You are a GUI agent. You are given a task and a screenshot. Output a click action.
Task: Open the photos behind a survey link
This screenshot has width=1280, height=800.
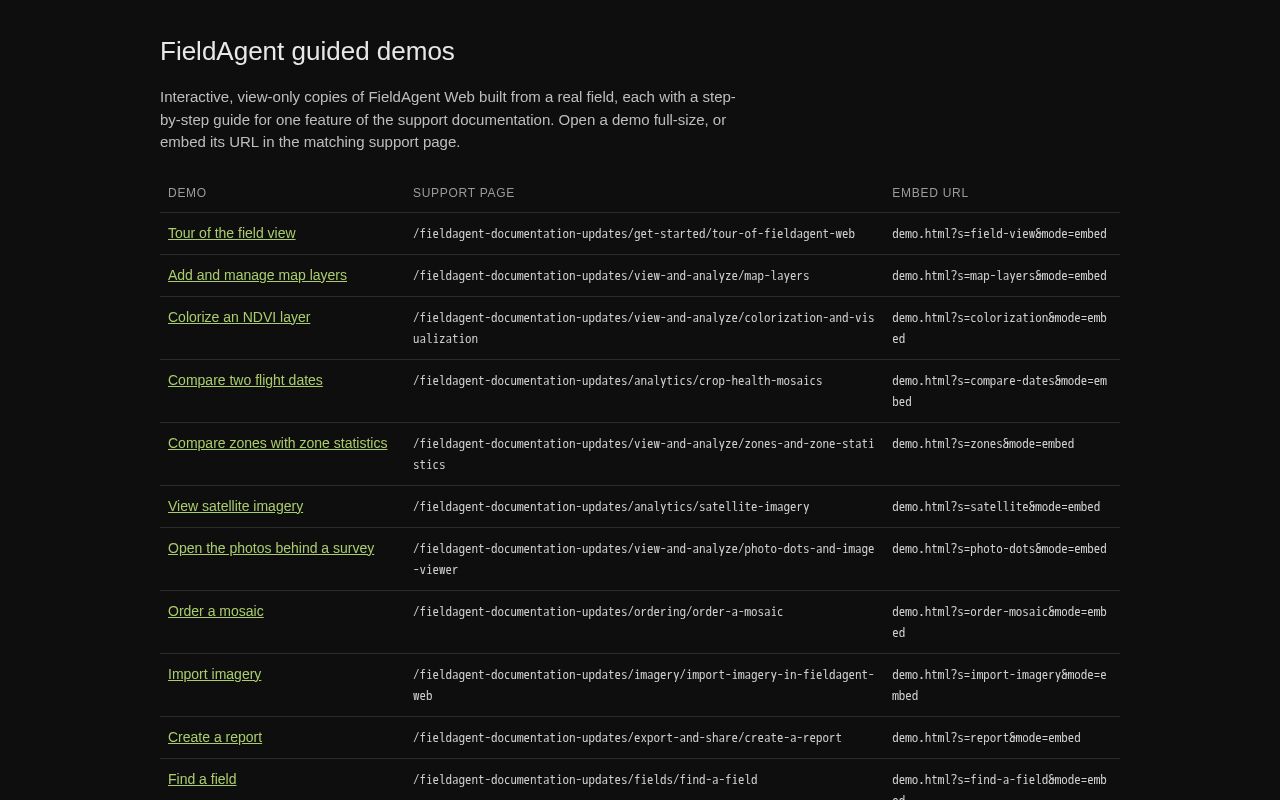click(271, 548)
